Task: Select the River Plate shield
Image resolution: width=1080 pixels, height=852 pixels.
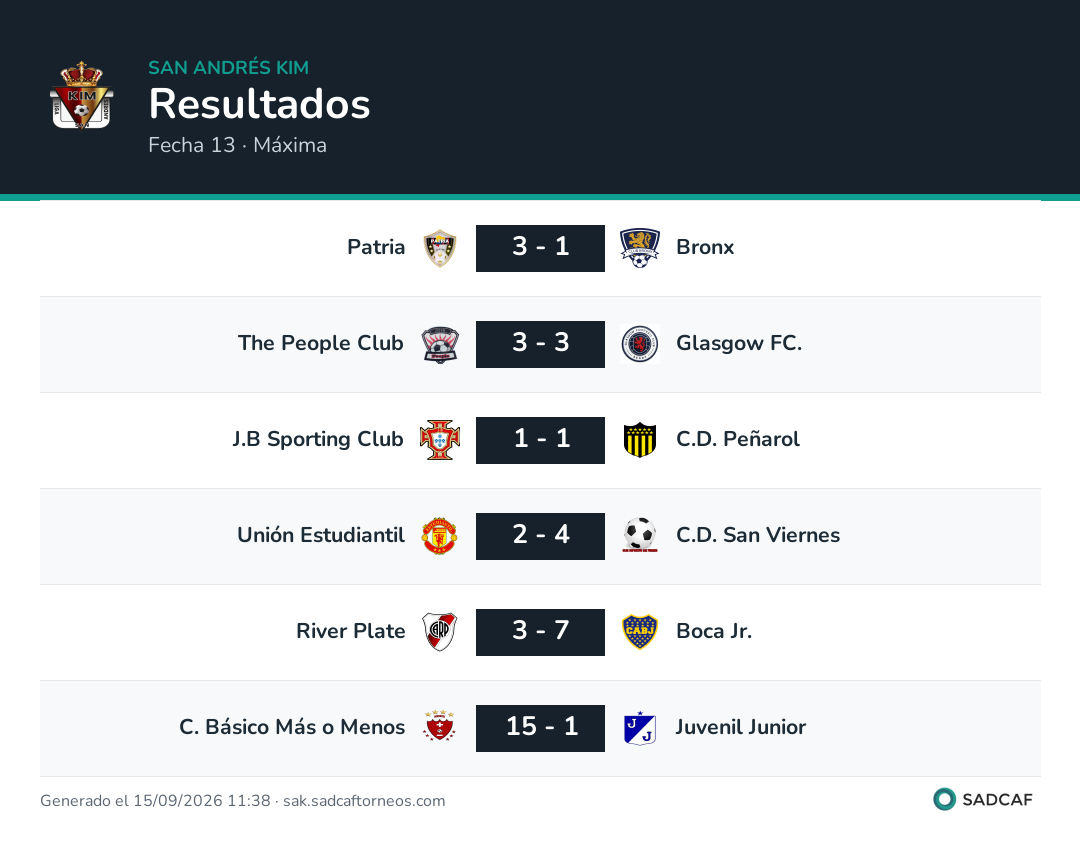Action: click(439, 632)
